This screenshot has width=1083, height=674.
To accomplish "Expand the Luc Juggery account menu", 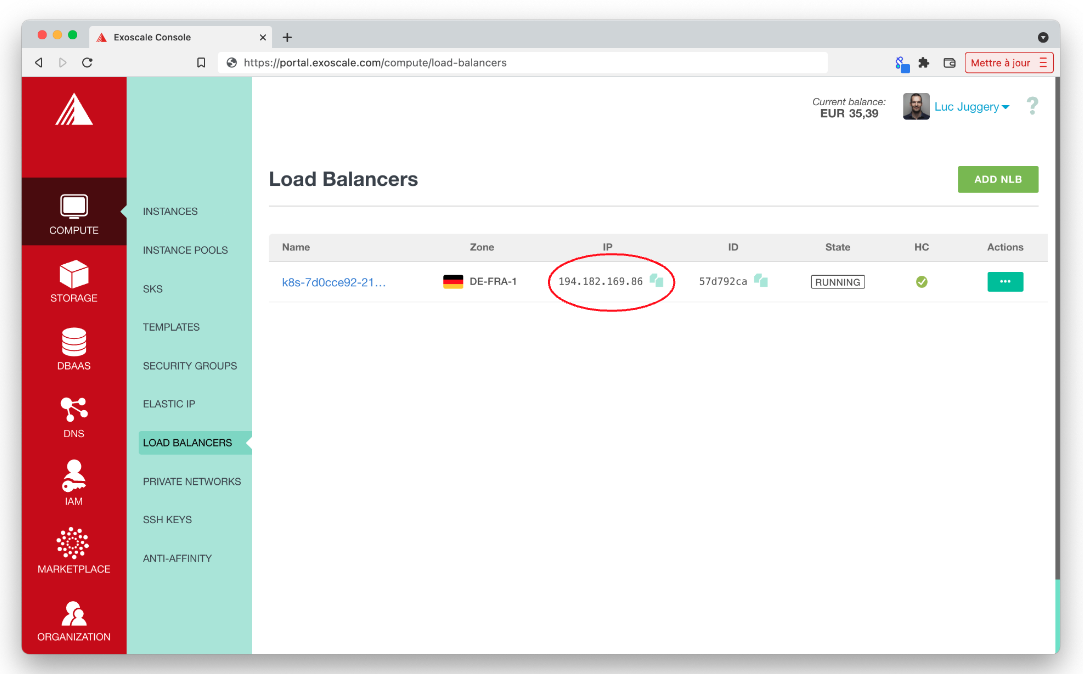I will click(x=972, y=106).
